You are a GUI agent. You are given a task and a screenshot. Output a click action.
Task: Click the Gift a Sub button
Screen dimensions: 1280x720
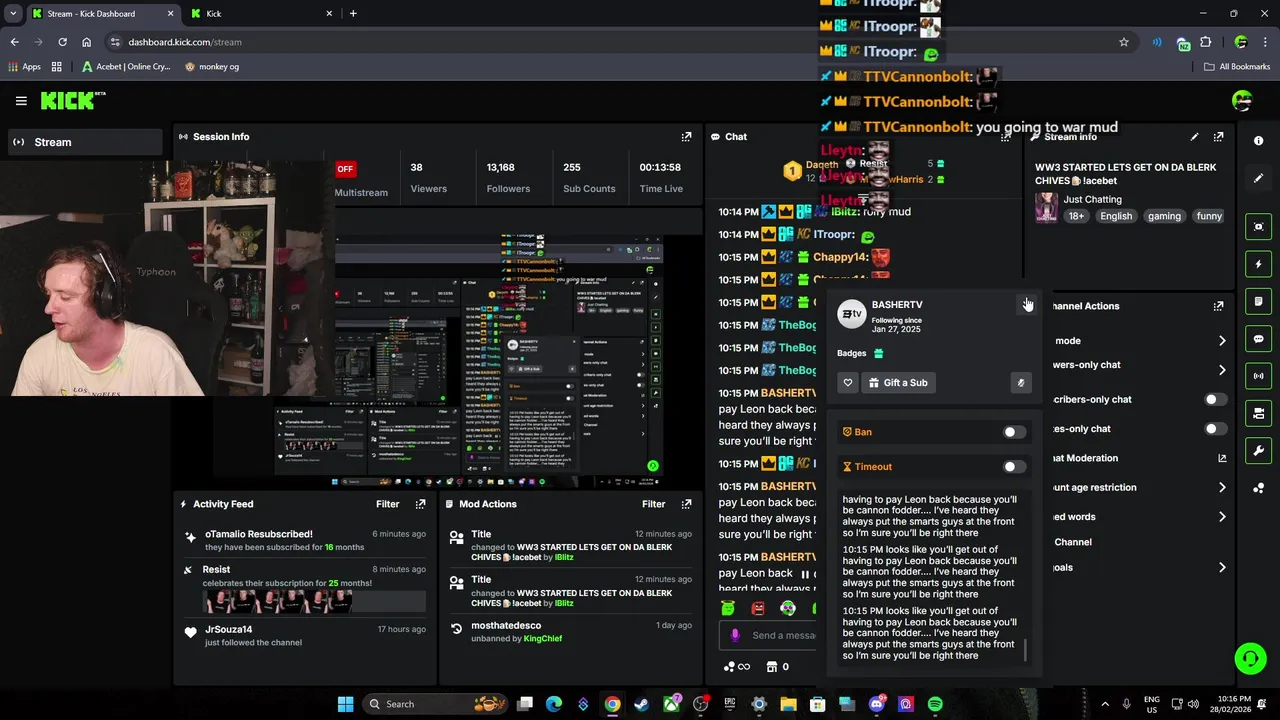click(898, 383)
